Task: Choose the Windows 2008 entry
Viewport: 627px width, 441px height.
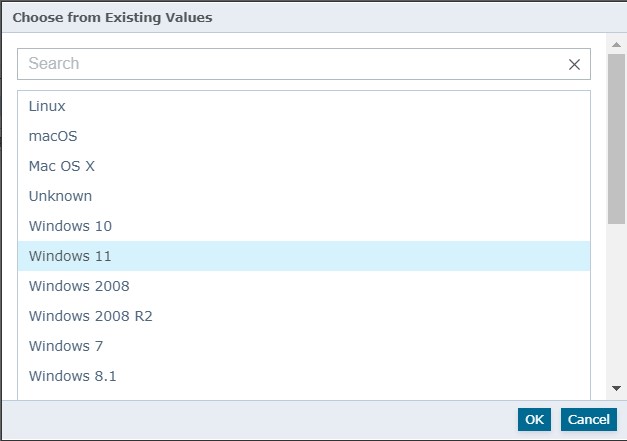Action: [x=304, y=286]
